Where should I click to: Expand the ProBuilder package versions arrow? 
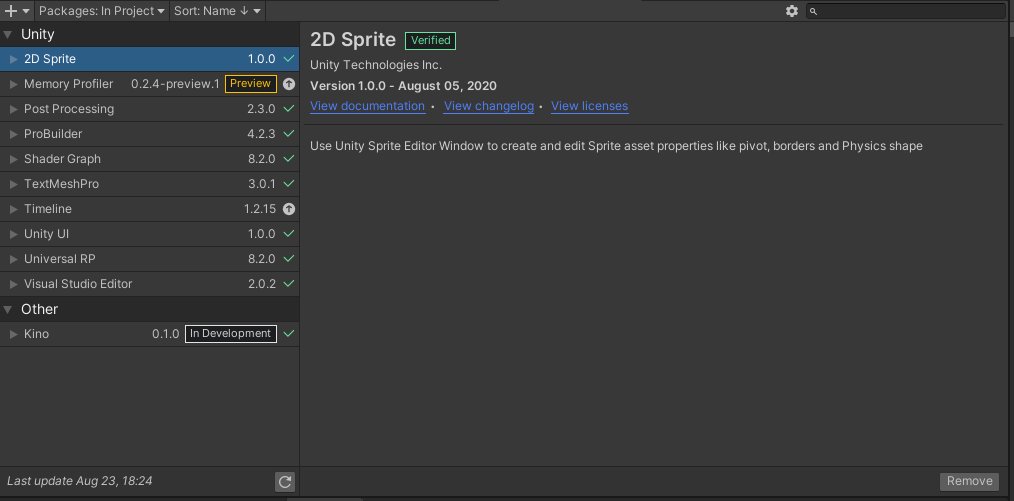coord(13,134)
